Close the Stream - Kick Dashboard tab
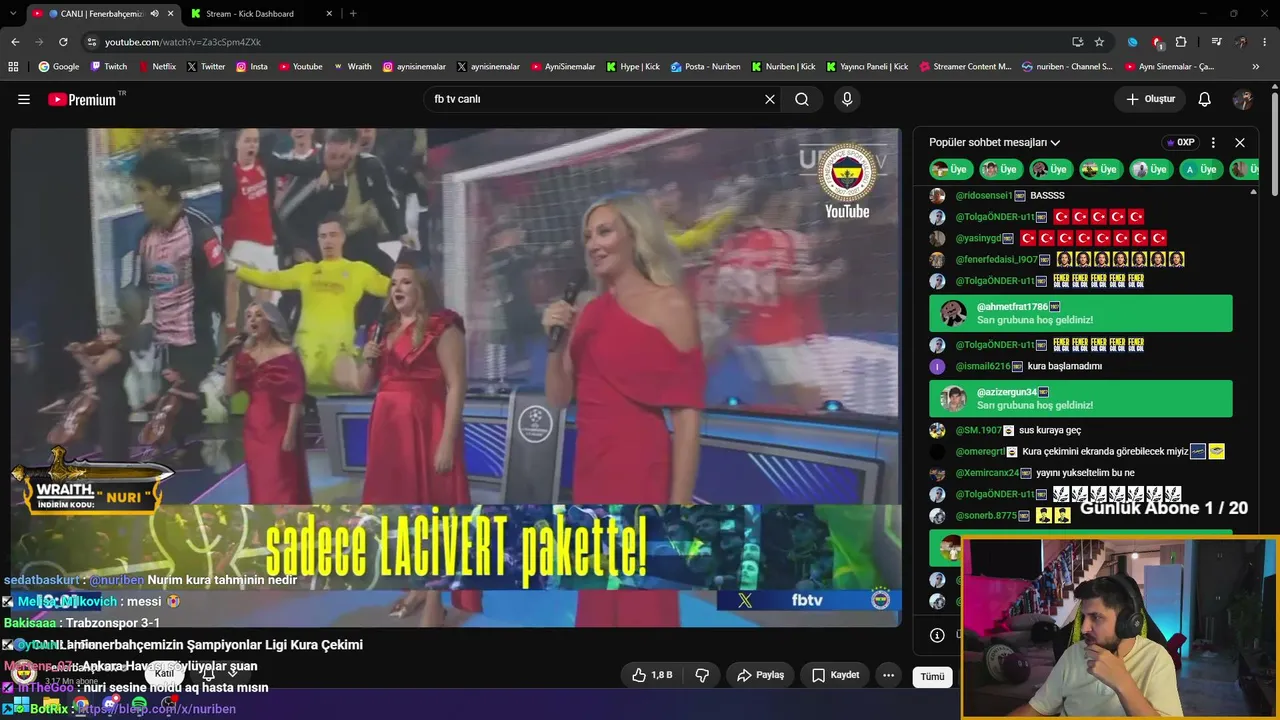Screen dimensions: 1280x720 329,14
